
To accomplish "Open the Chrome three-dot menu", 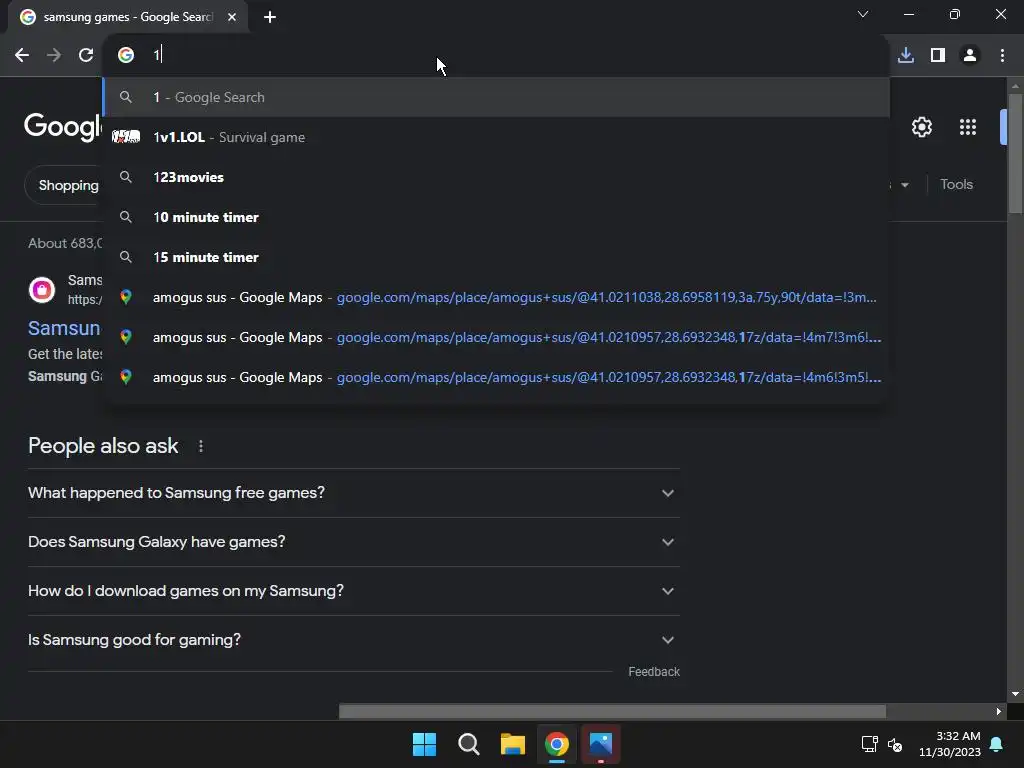I will point(1002,55).
